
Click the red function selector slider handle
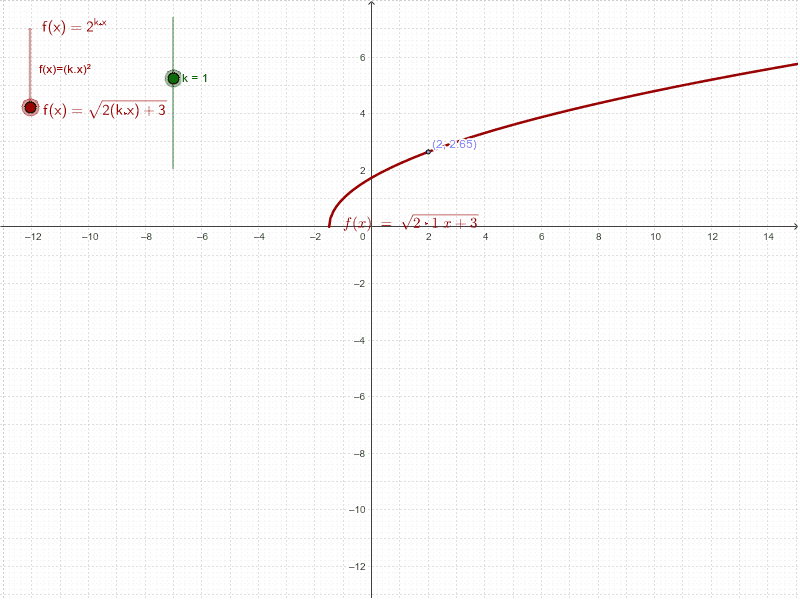(x=31, y=108)
